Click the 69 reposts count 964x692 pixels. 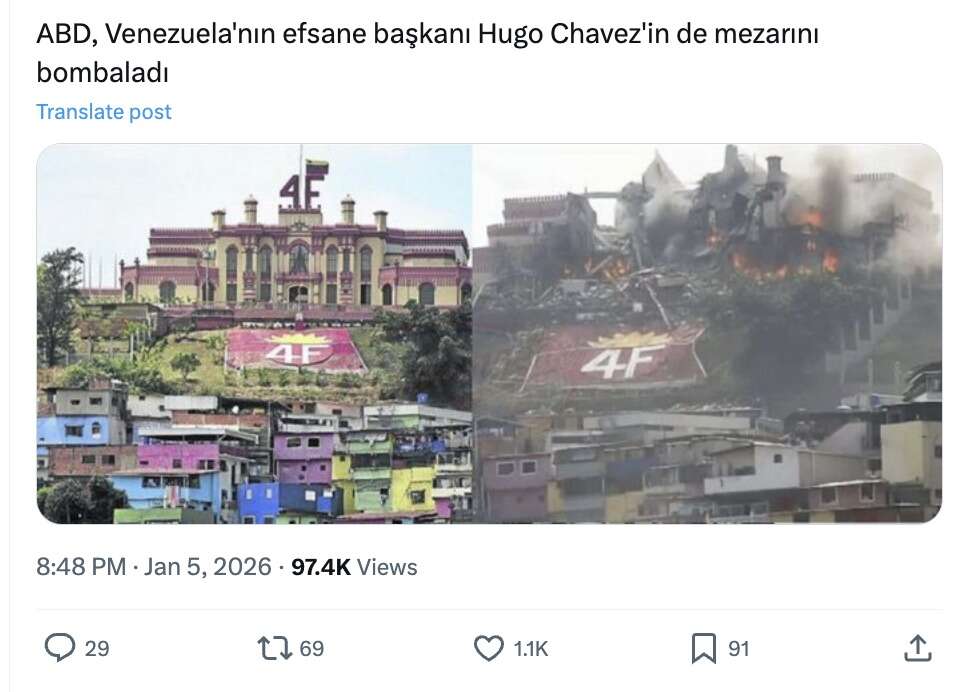[312, 649]
